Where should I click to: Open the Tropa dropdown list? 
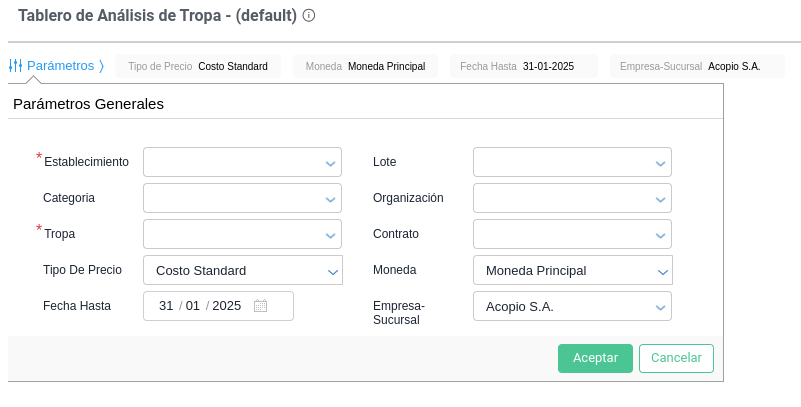pos(242,234)
